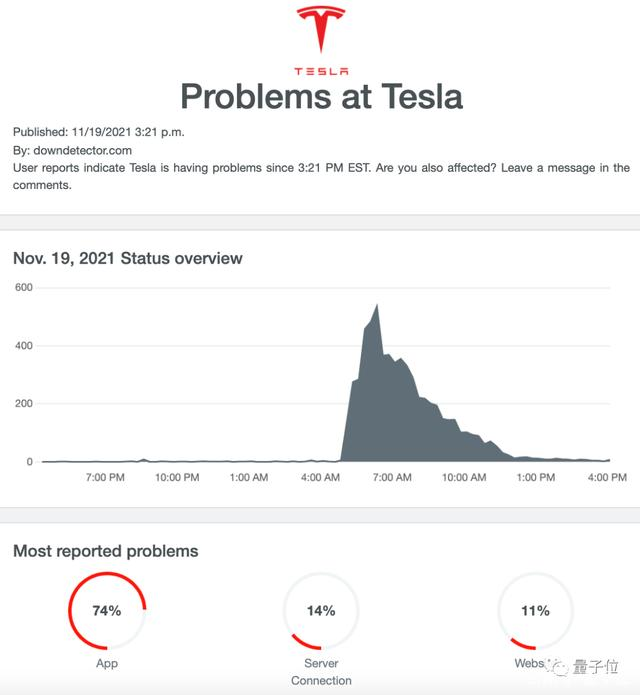640x695 pixels.
Task: Click the Problems at Tesla headline
Action: coord(321,96)
